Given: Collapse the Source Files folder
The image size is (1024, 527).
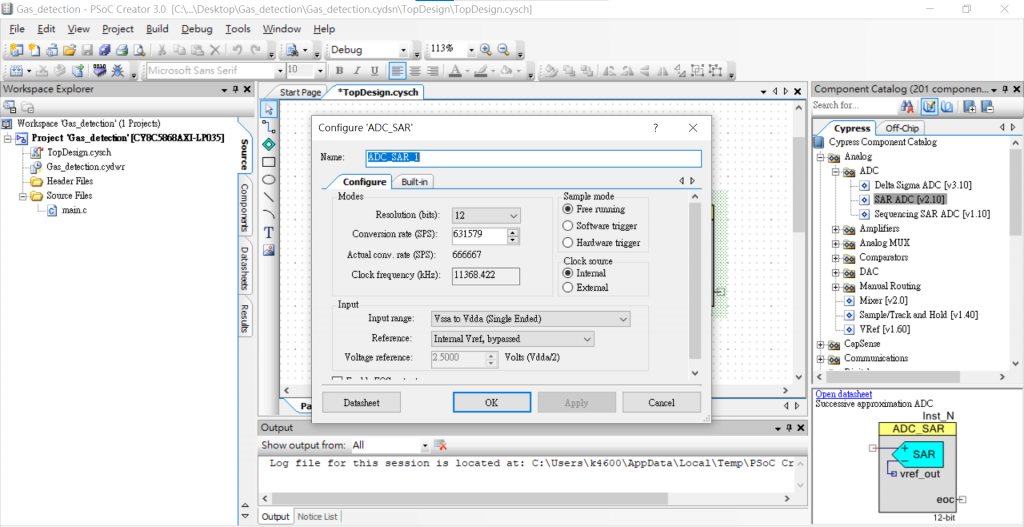Looking at the screenshot, I should [x=22, y=196].
